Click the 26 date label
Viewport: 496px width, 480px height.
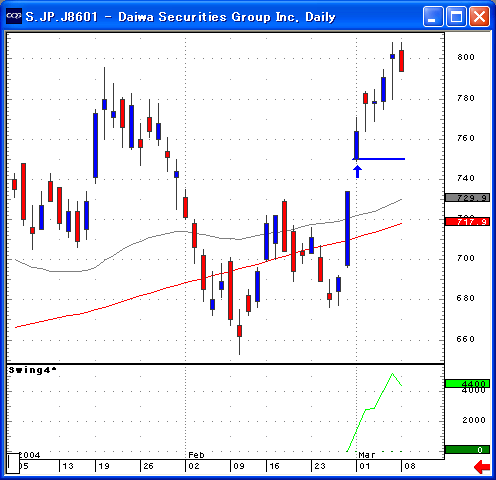click(148, 466)
